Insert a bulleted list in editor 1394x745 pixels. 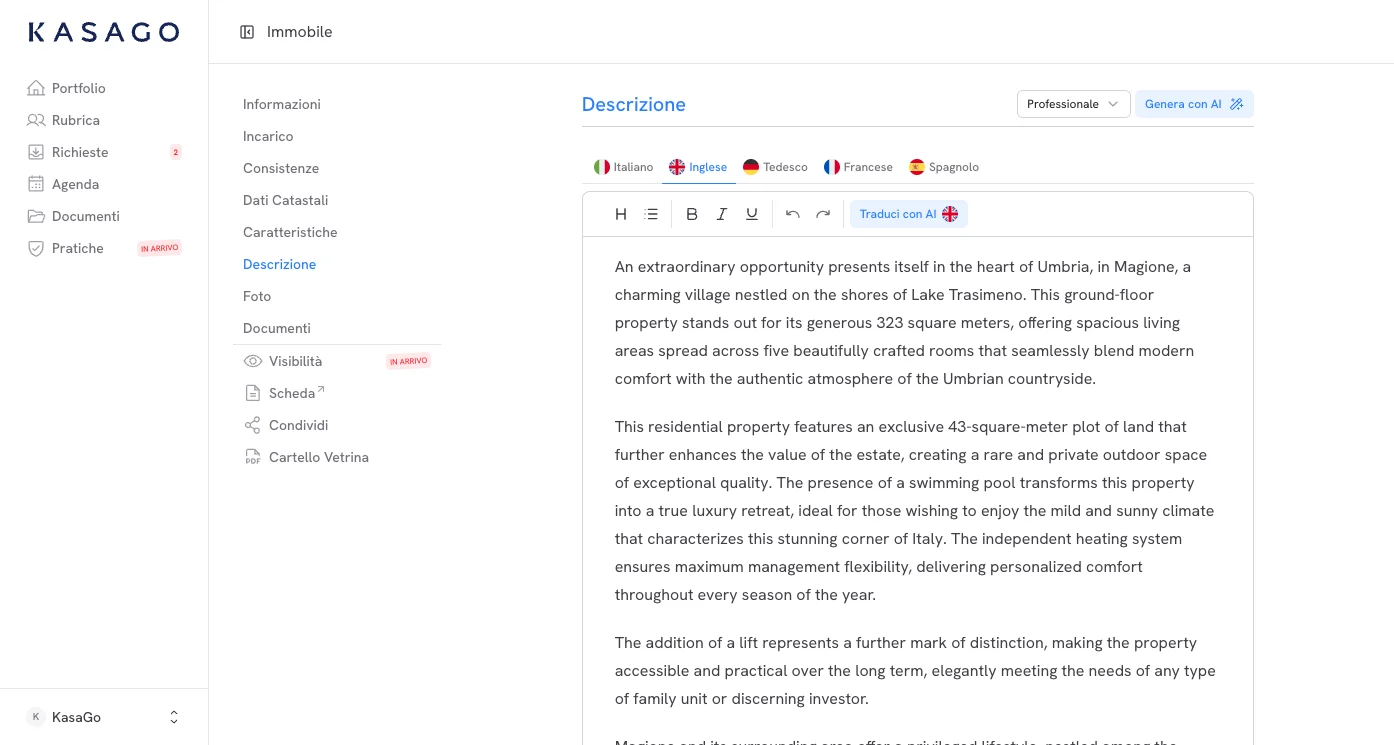point(652,214)
